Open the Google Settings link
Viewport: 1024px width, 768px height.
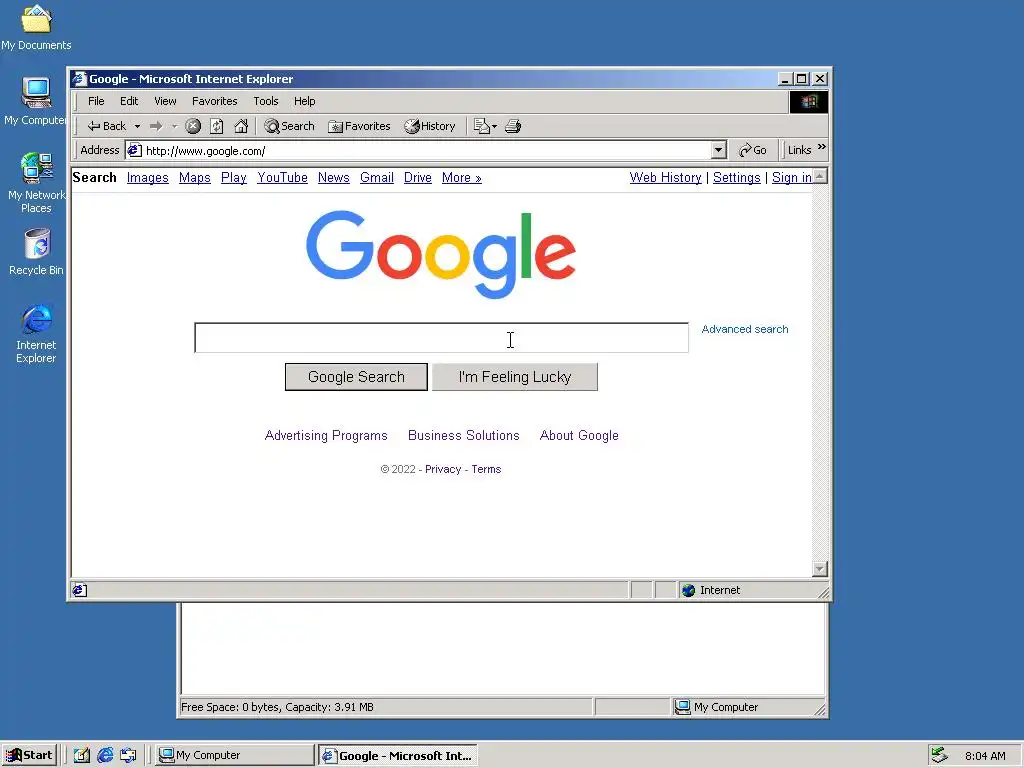737,178
